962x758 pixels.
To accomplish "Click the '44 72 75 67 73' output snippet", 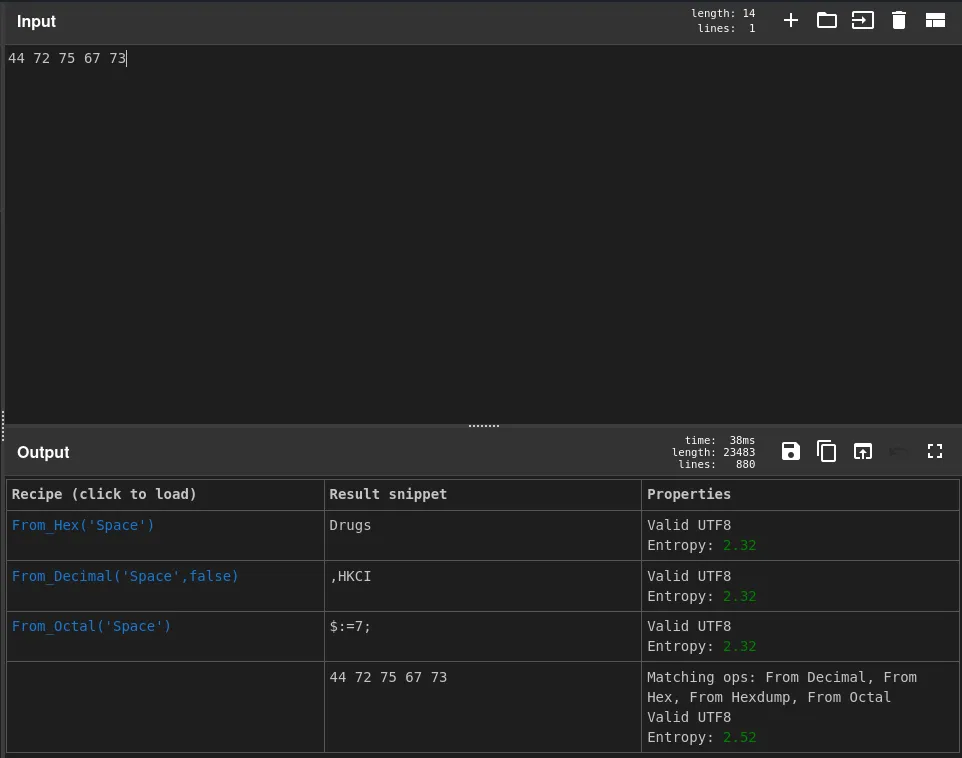I will 388,678.
